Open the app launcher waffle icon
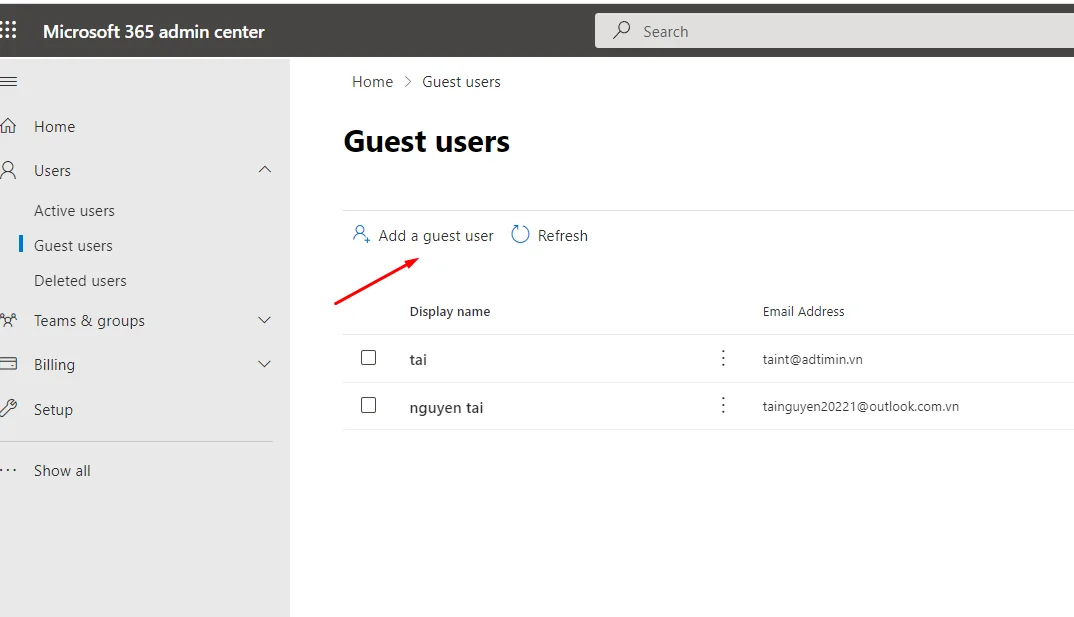This screenshot has width=1074, height=617. point(8,29)
